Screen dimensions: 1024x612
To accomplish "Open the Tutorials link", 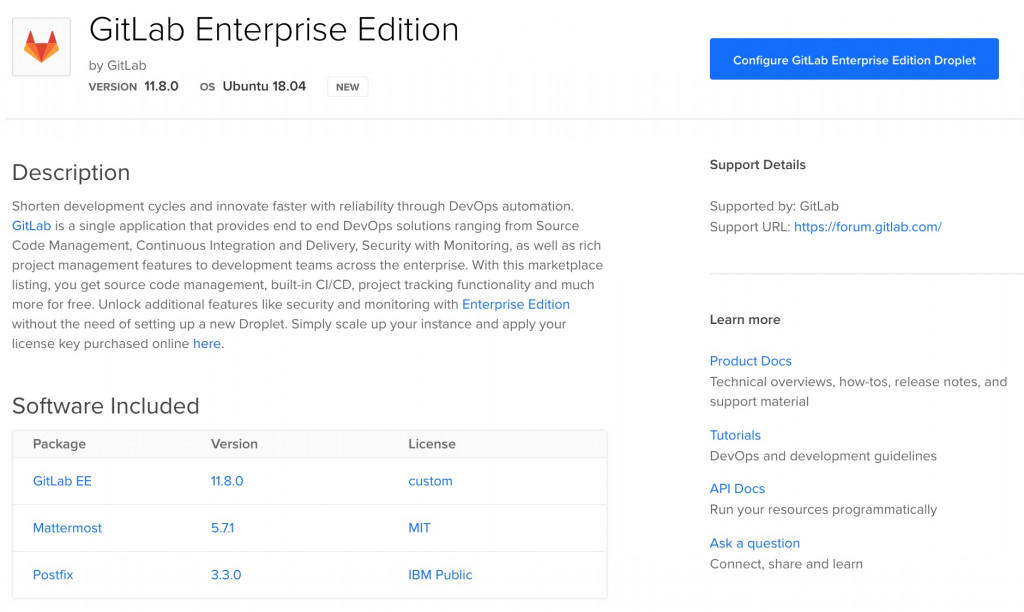I will [x=735, y=435].
